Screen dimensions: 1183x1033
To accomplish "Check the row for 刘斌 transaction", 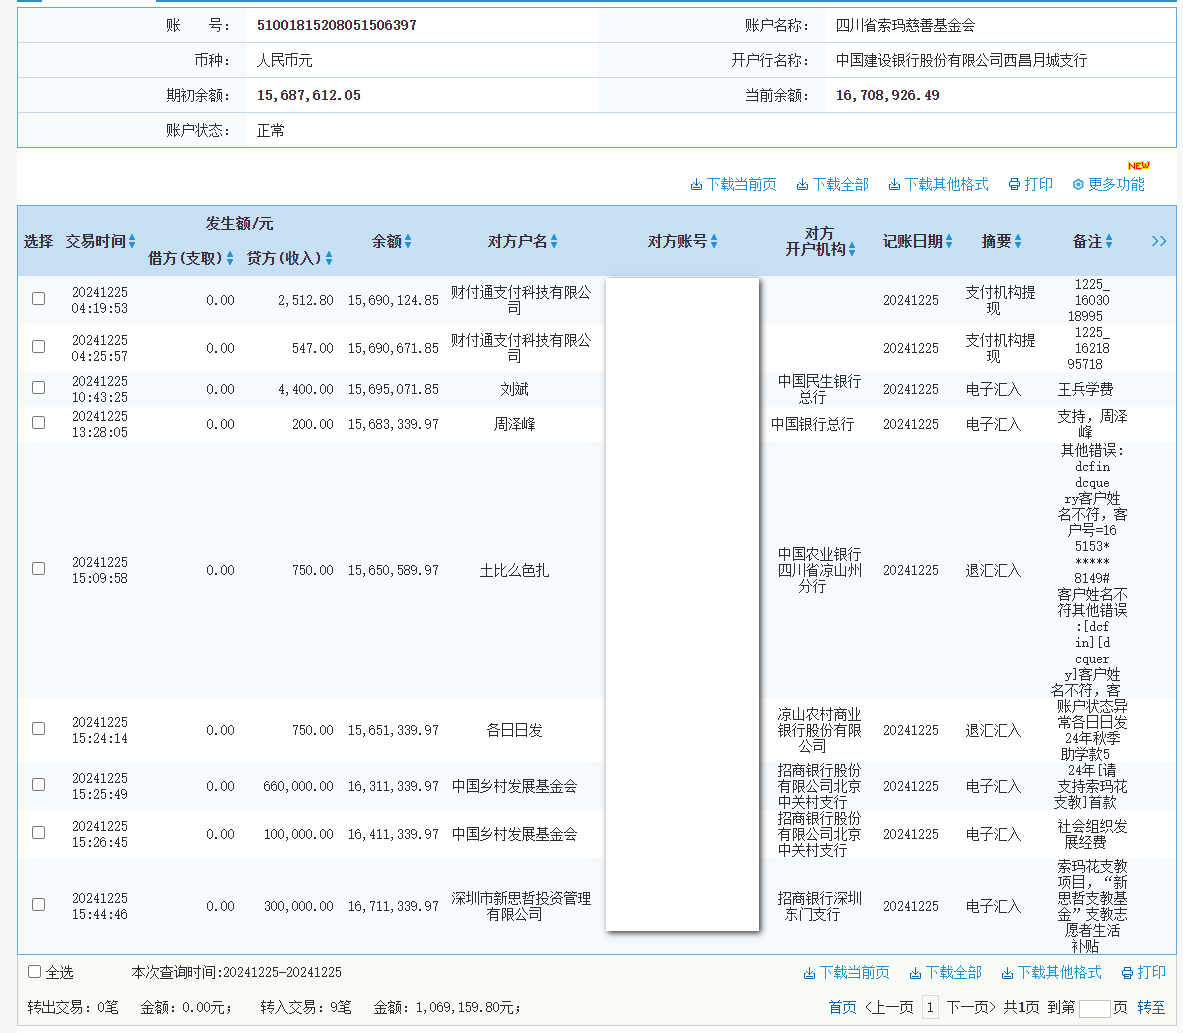I will [38, 387].
